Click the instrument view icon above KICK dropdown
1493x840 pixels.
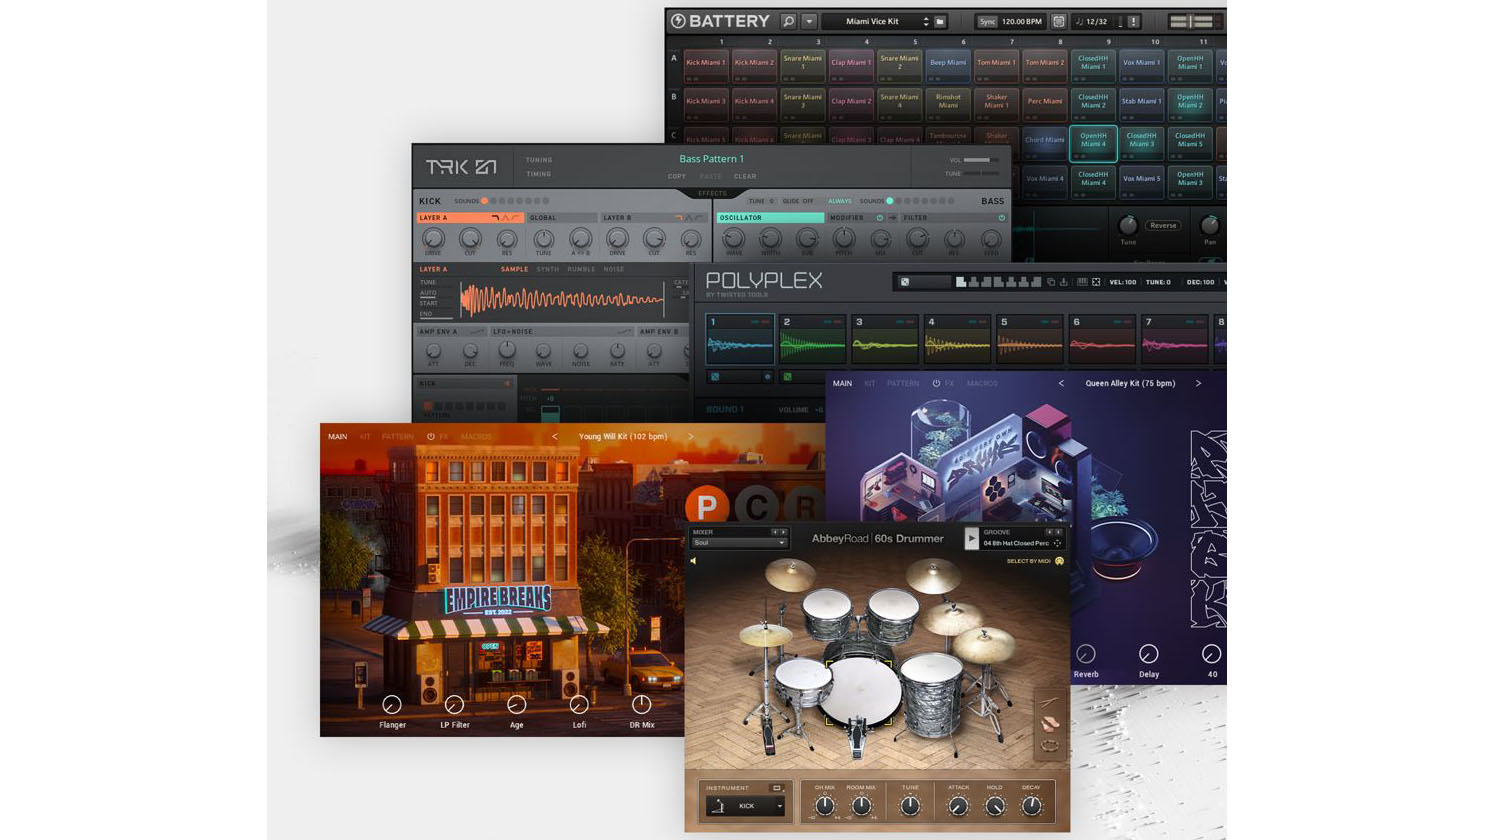pos(776,788)
